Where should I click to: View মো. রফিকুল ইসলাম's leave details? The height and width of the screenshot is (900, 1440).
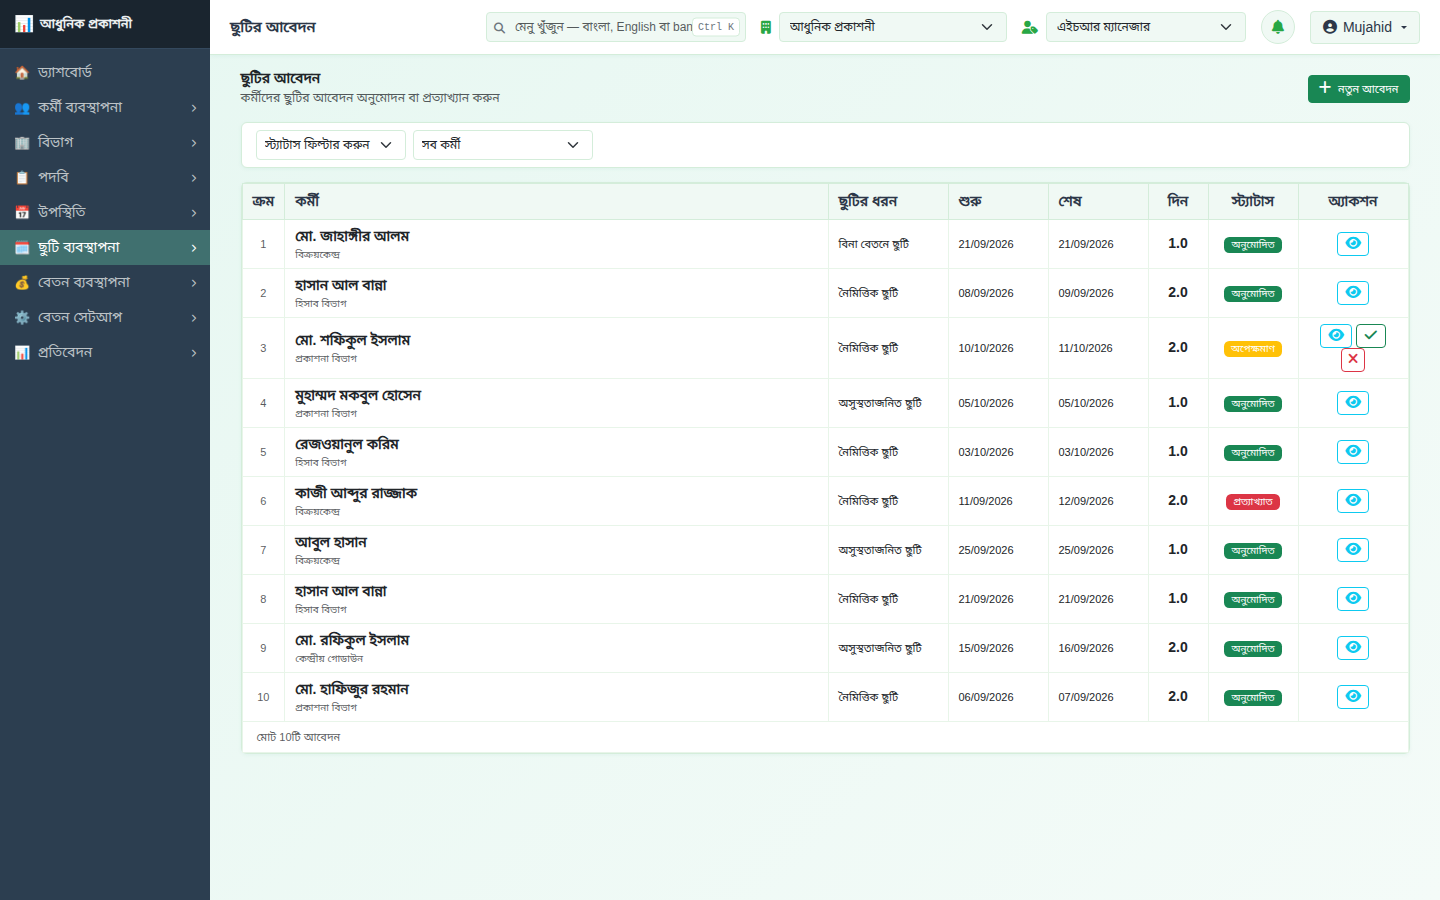[x=1353, y=648]
